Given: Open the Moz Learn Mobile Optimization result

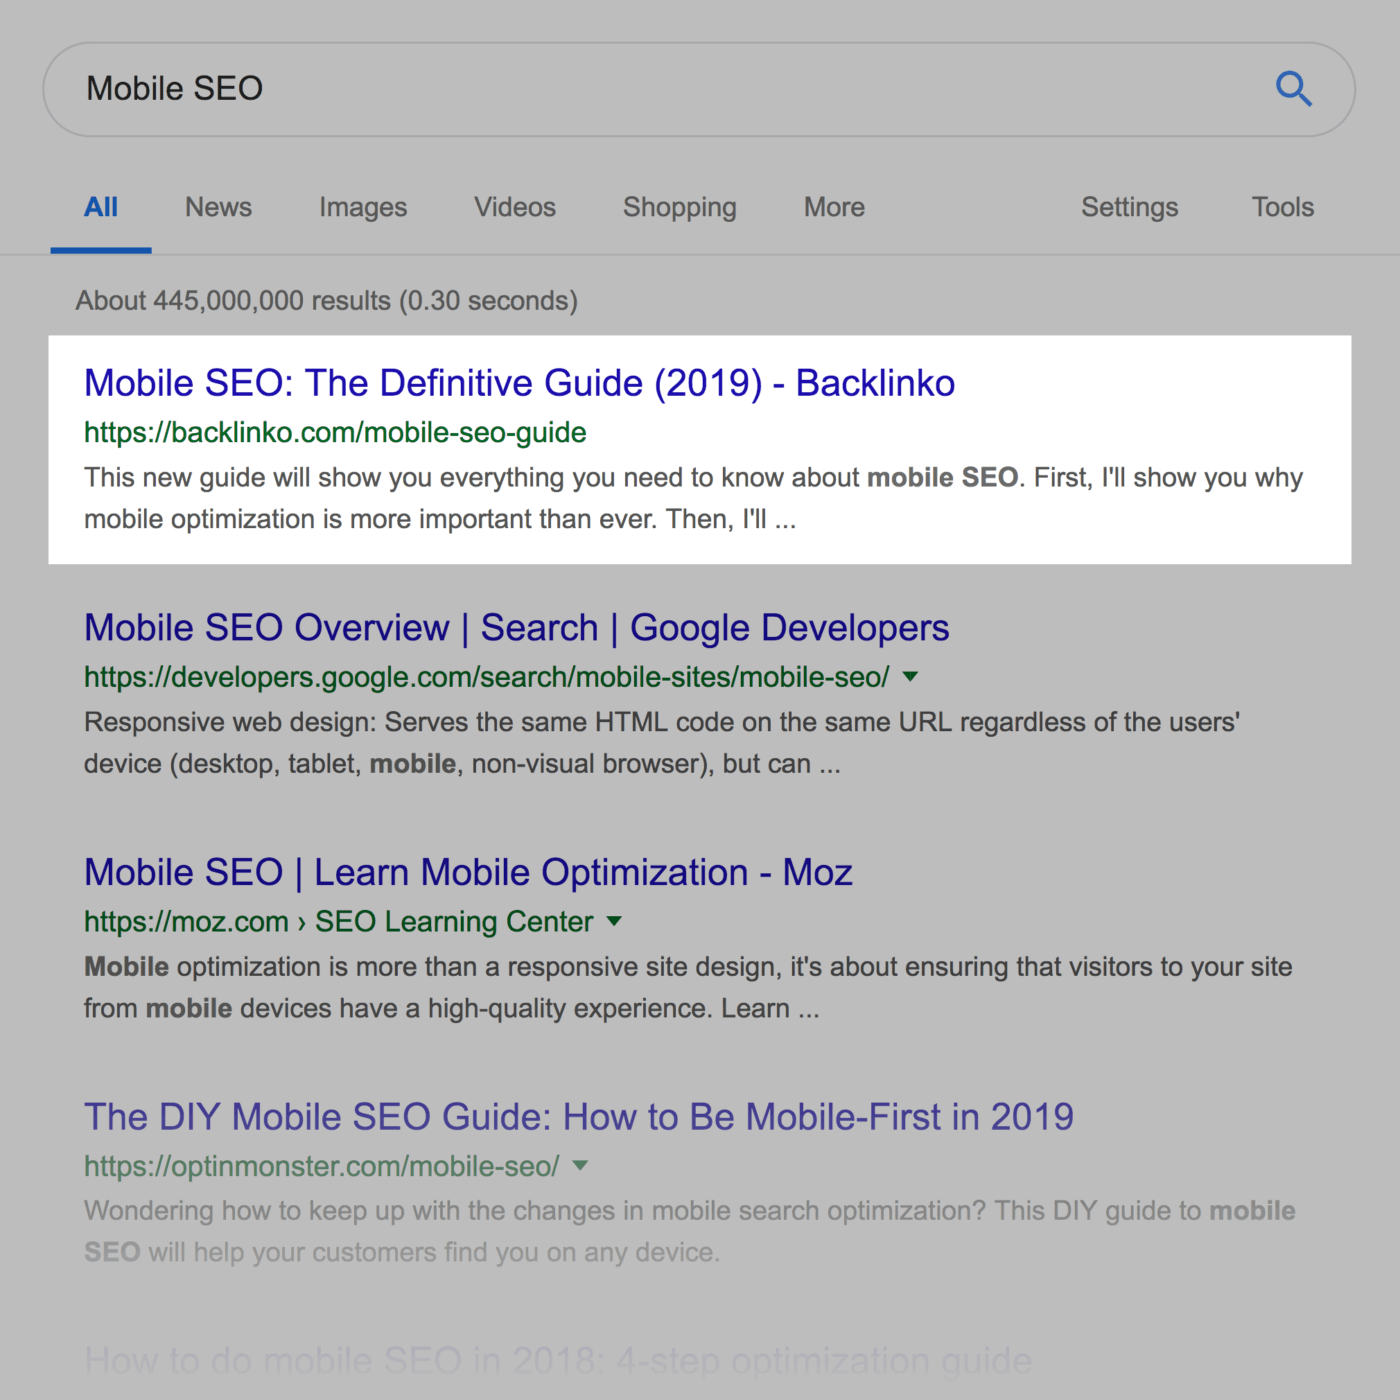Looking at the screenshot, I should (468, 872).
